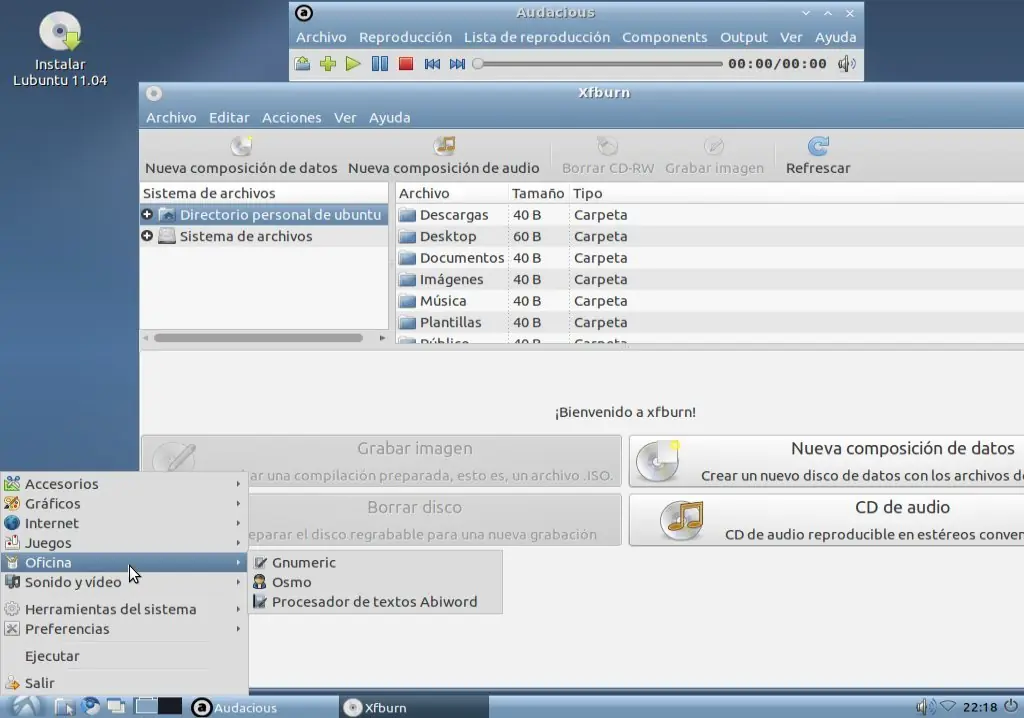Click the file tree horizontal scrollbar
The image size is (1024, 718).
259,338
